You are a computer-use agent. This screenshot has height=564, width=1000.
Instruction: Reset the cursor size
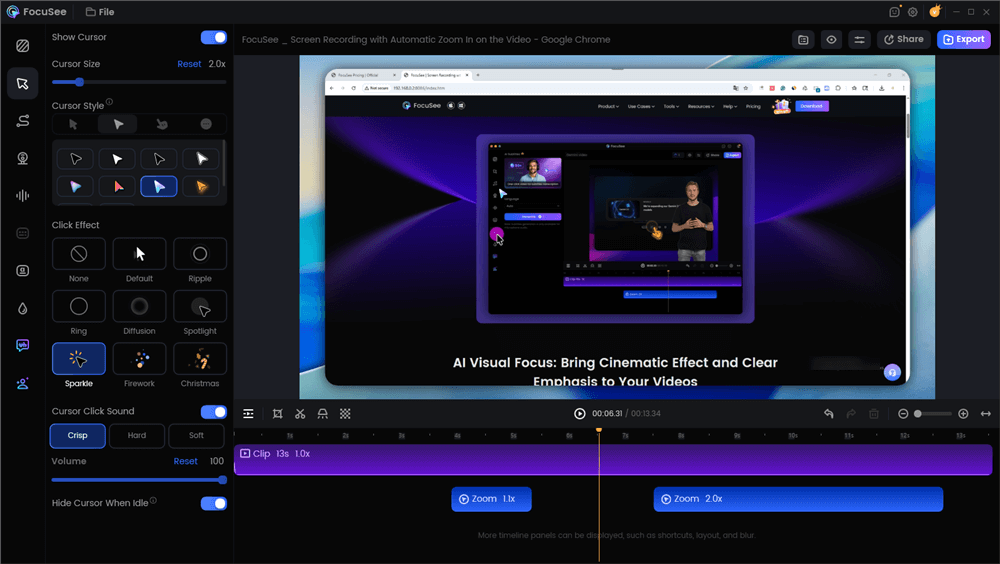[x=189, y=64]
